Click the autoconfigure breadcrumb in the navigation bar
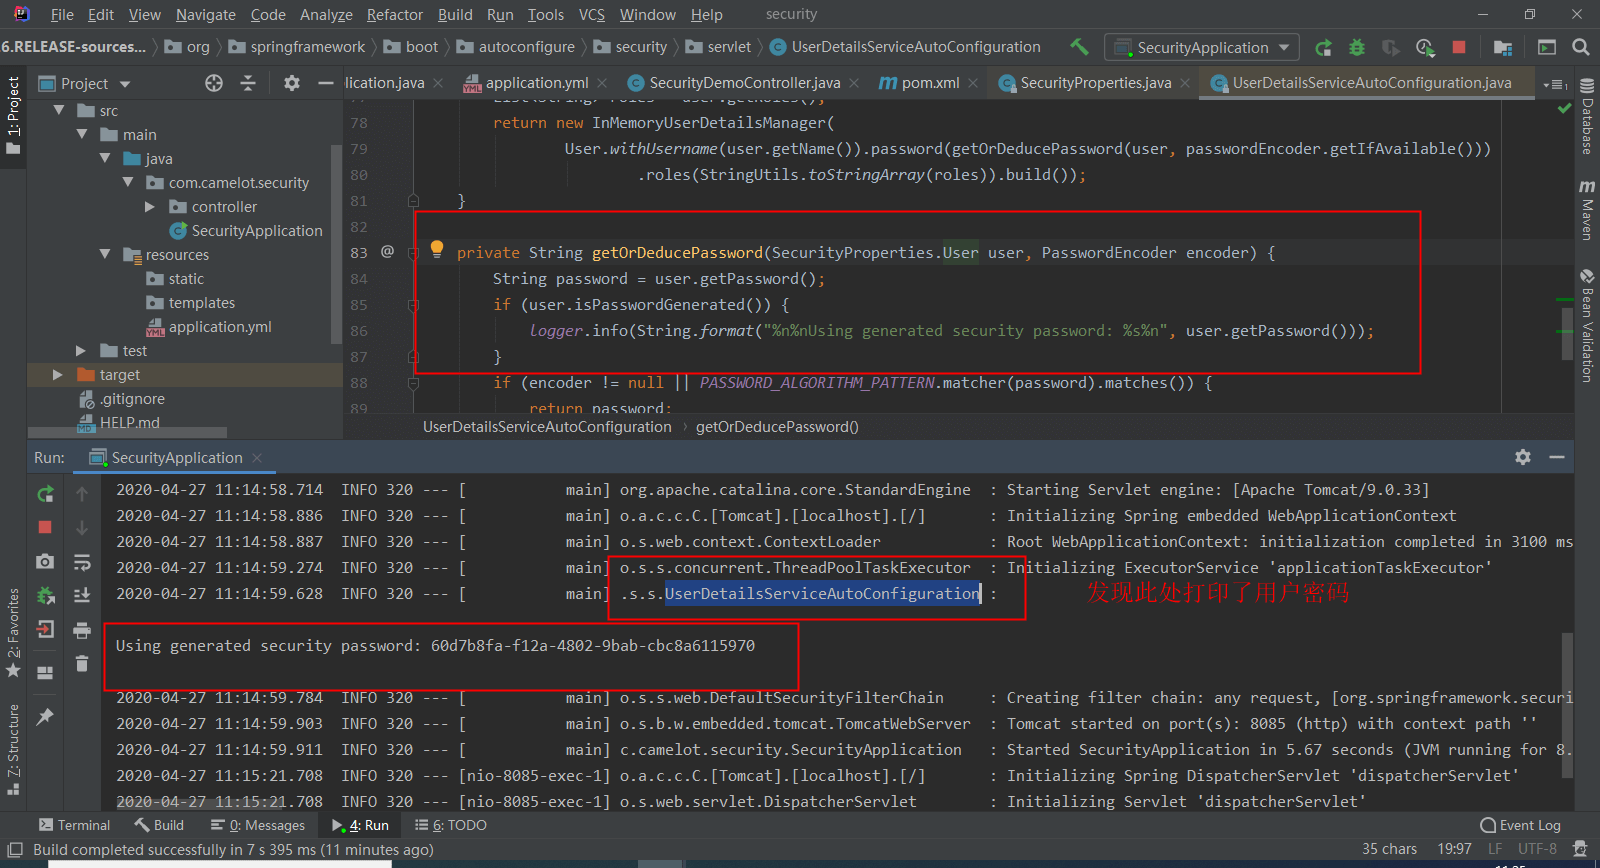Screen dimensions: 1600x868 (x=526, y=47)
